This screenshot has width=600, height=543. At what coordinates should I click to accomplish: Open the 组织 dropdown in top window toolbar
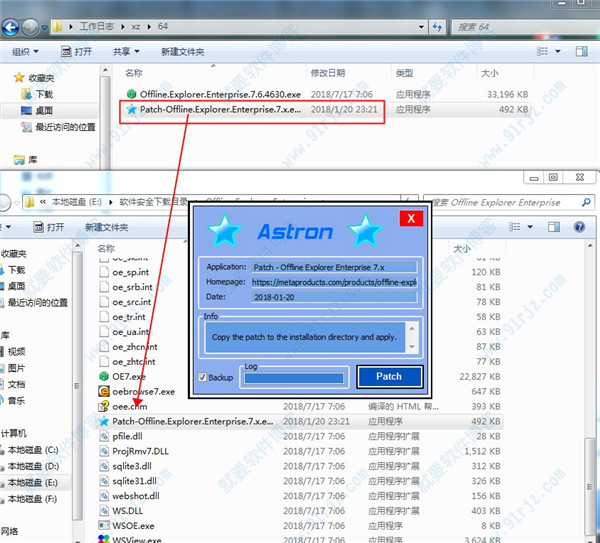tap(25, 51)
